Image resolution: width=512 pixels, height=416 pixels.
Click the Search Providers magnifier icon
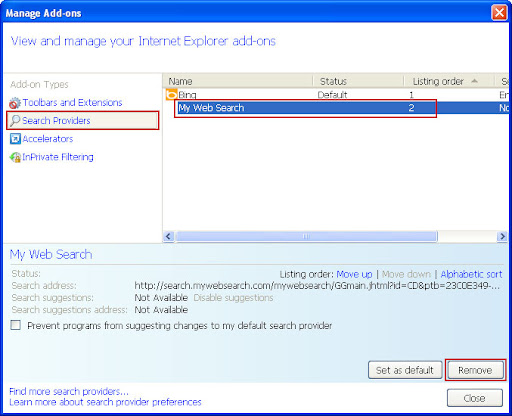pyautogui.click(x=15, y=120)
